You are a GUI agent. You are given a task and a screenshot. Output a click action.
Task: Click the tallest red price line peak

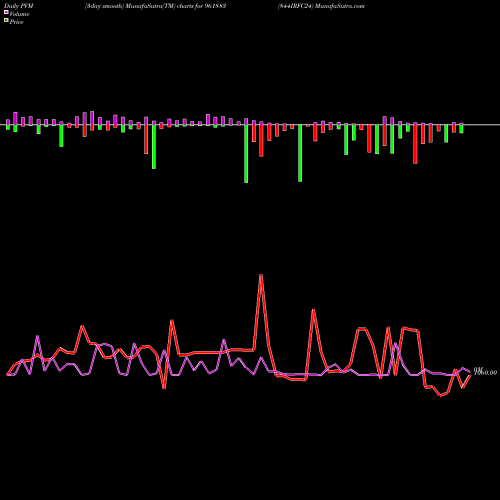[x=261, y=275]
